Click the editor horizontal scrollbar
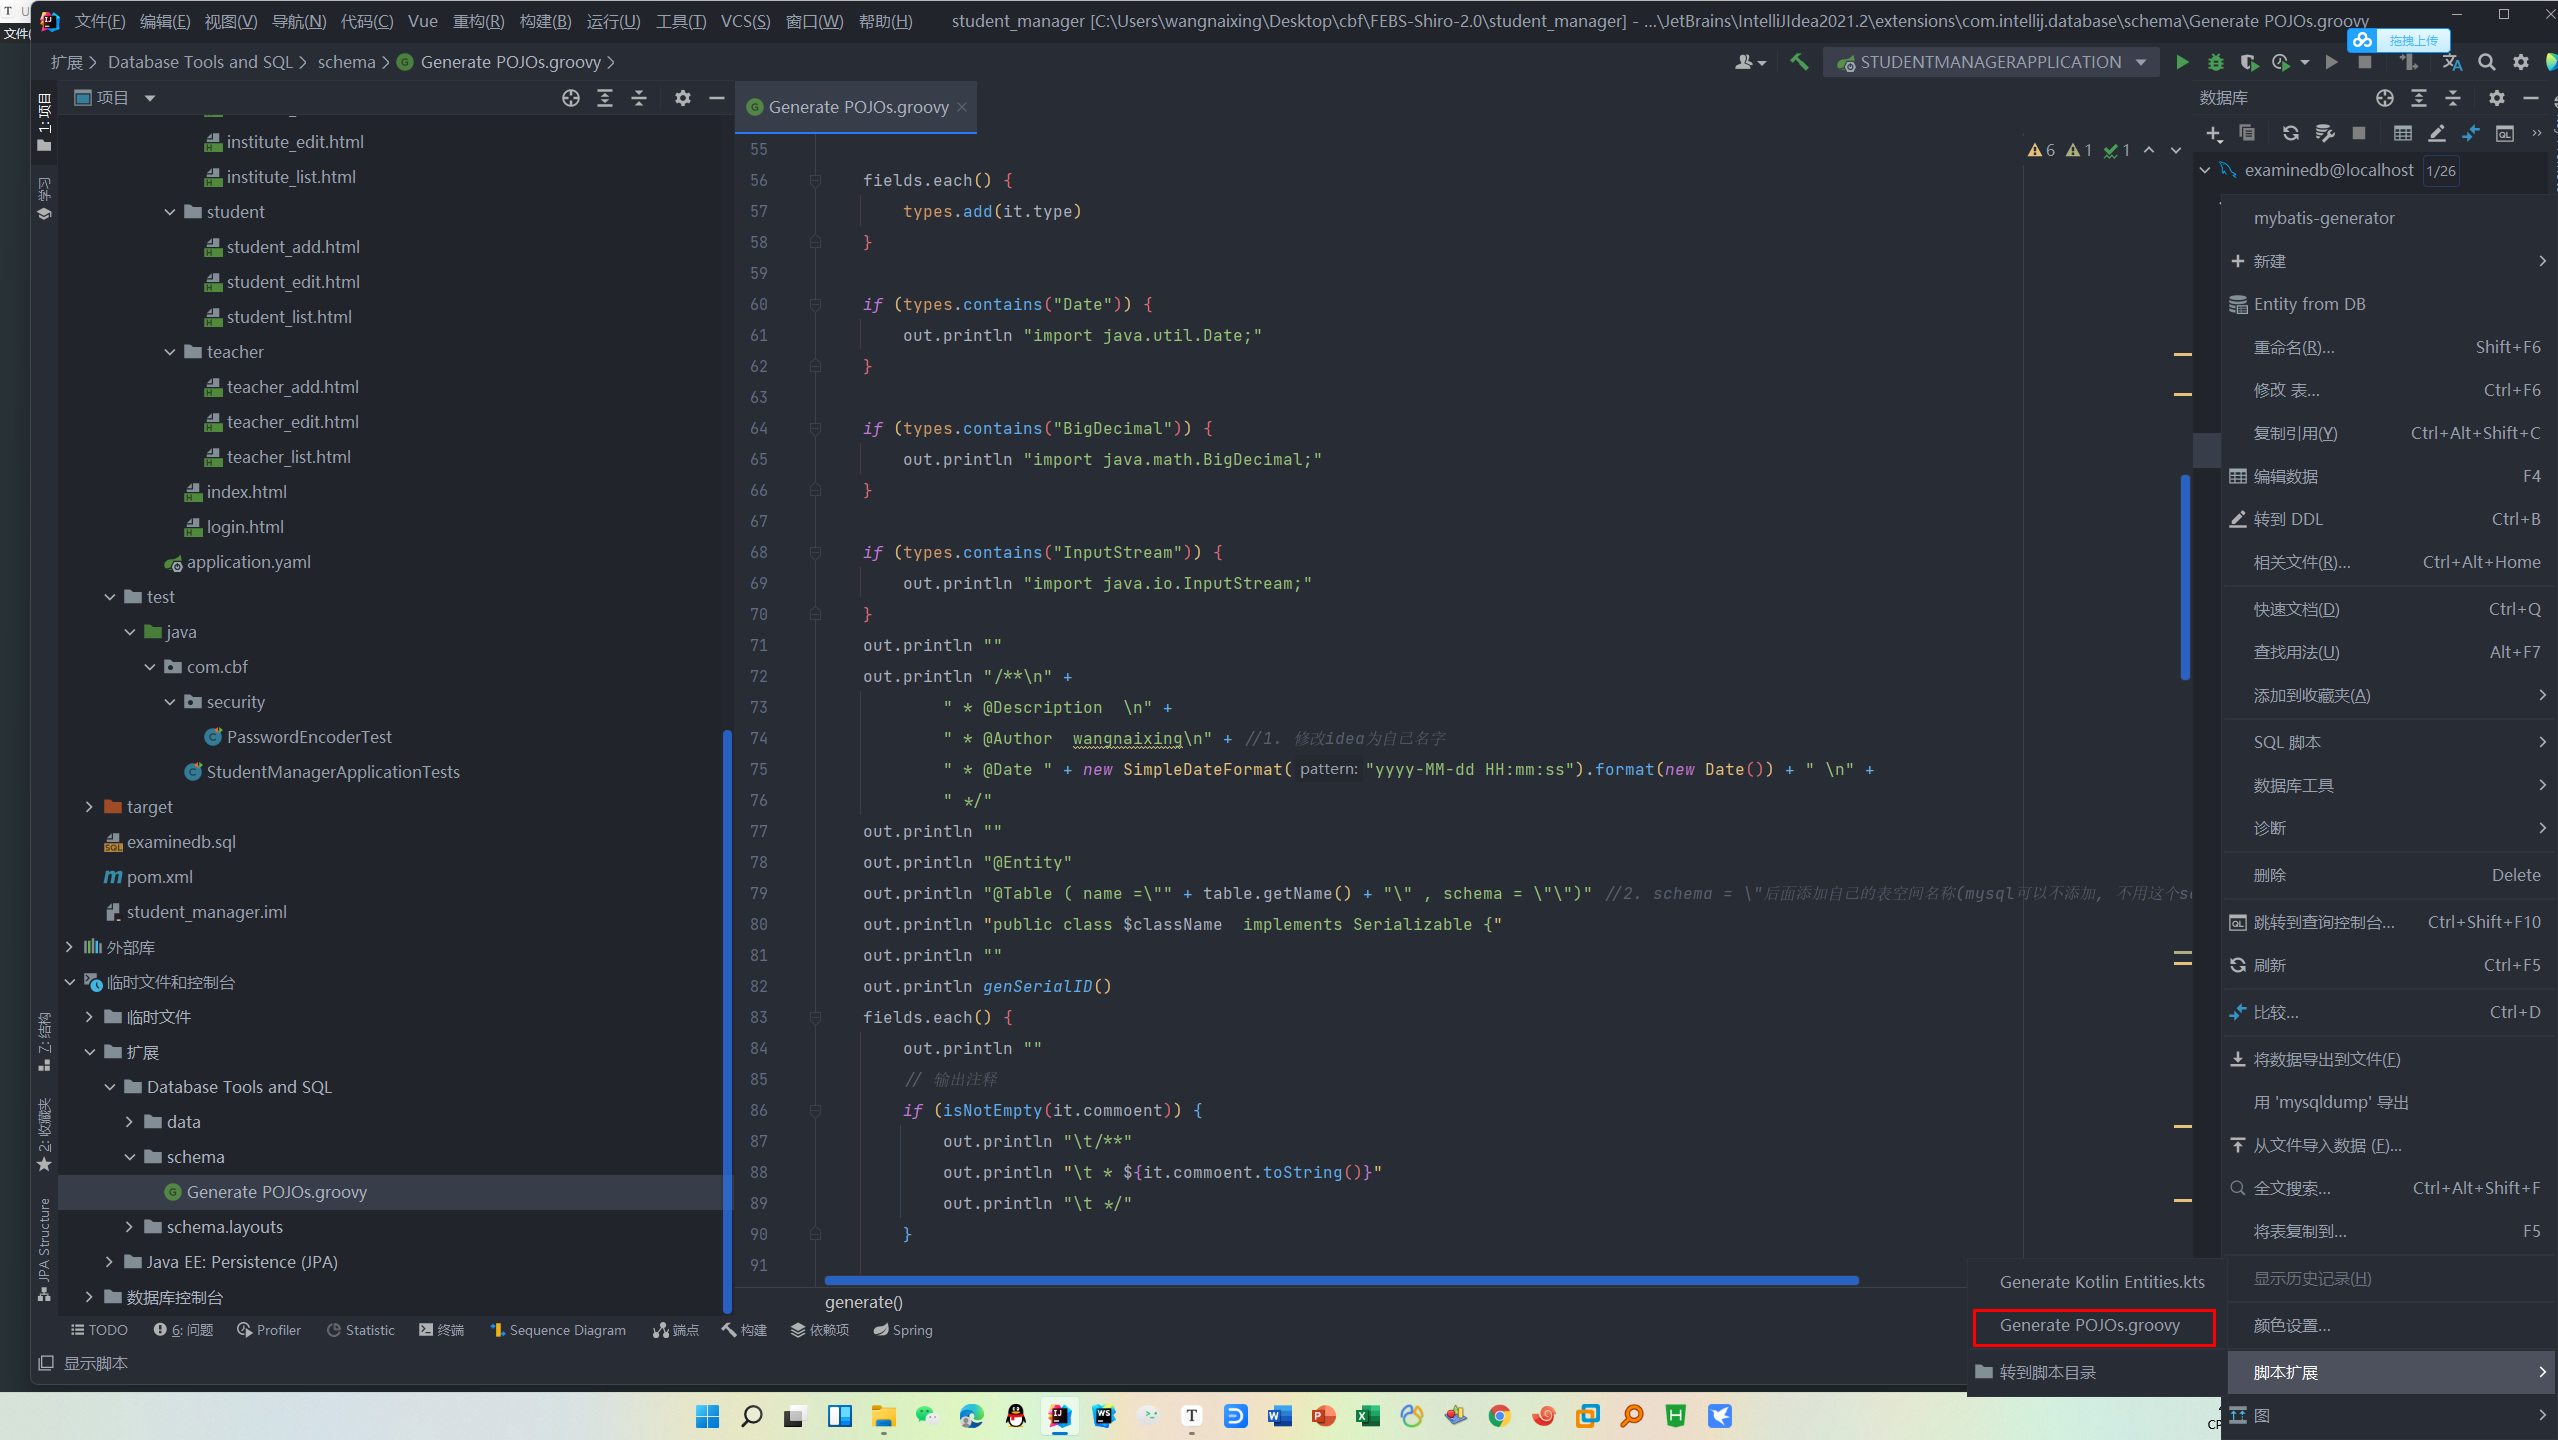This screenshot has height=1440, width=2558. pyautogui.click(x=1340, y=1280)
